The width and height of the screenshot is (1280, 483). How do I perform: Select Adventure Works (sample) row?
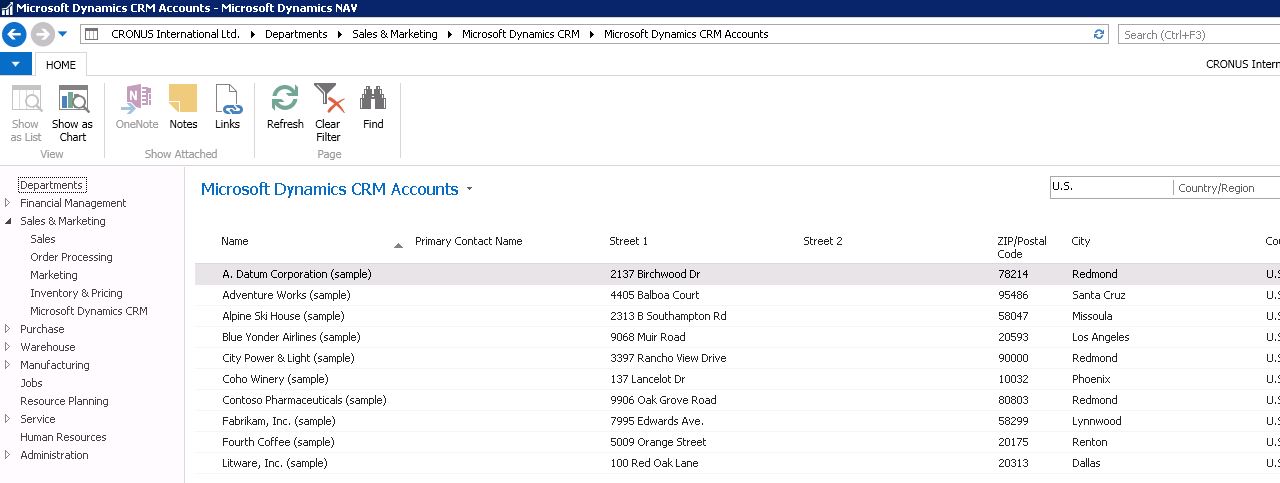coord(737,295)
